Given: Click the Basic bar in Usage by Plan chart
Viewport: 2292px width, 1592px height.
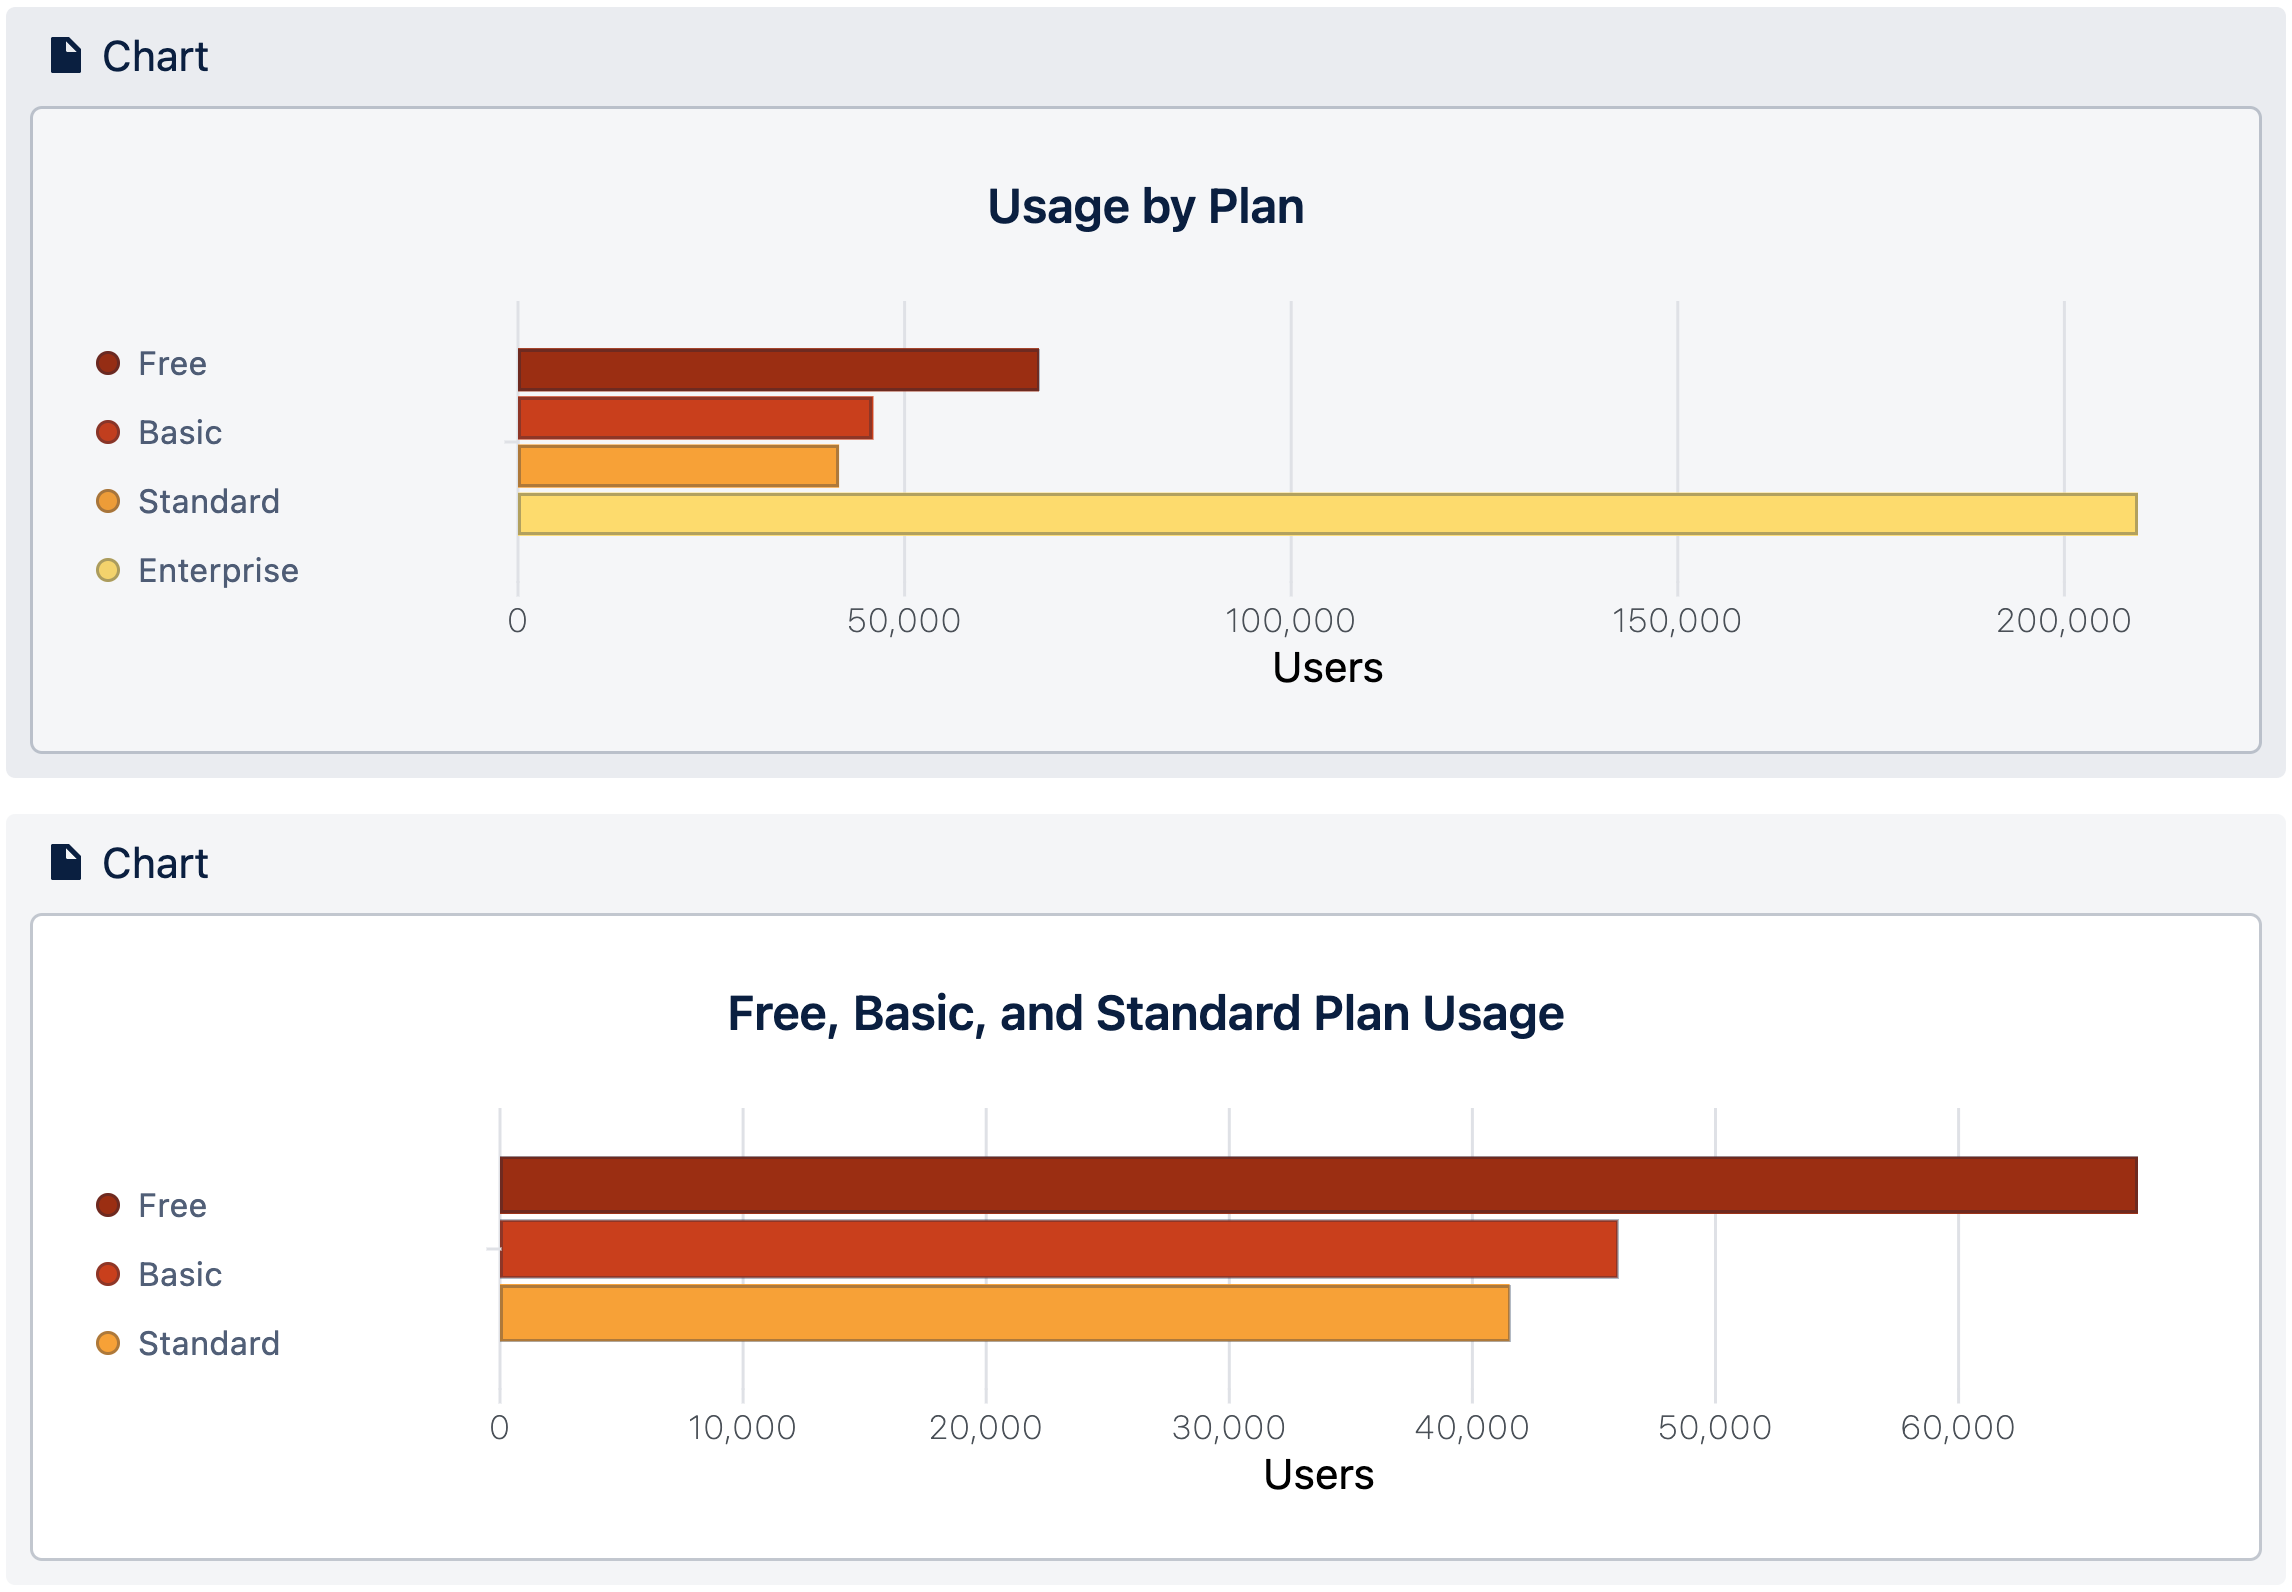Looking at the screenshot, I should pyautogui.click(x=695, y=418).
